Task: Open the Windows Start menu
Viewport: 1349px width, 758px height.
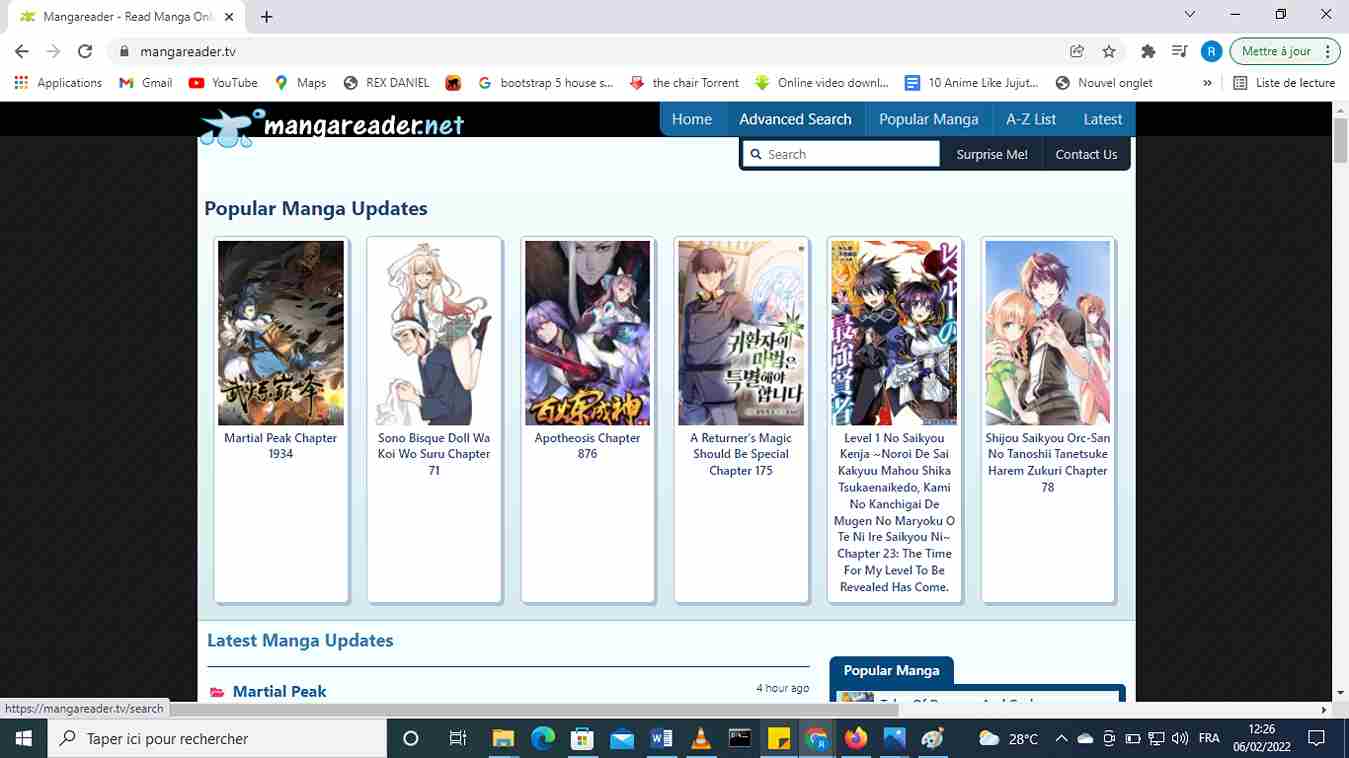Action: click(22, 739)
